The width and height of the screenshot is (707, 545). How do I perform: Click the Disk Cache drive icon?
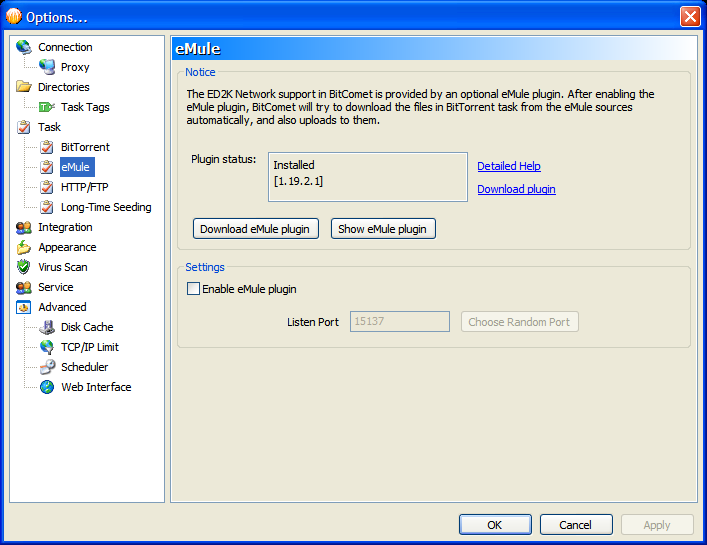[46, 327]
